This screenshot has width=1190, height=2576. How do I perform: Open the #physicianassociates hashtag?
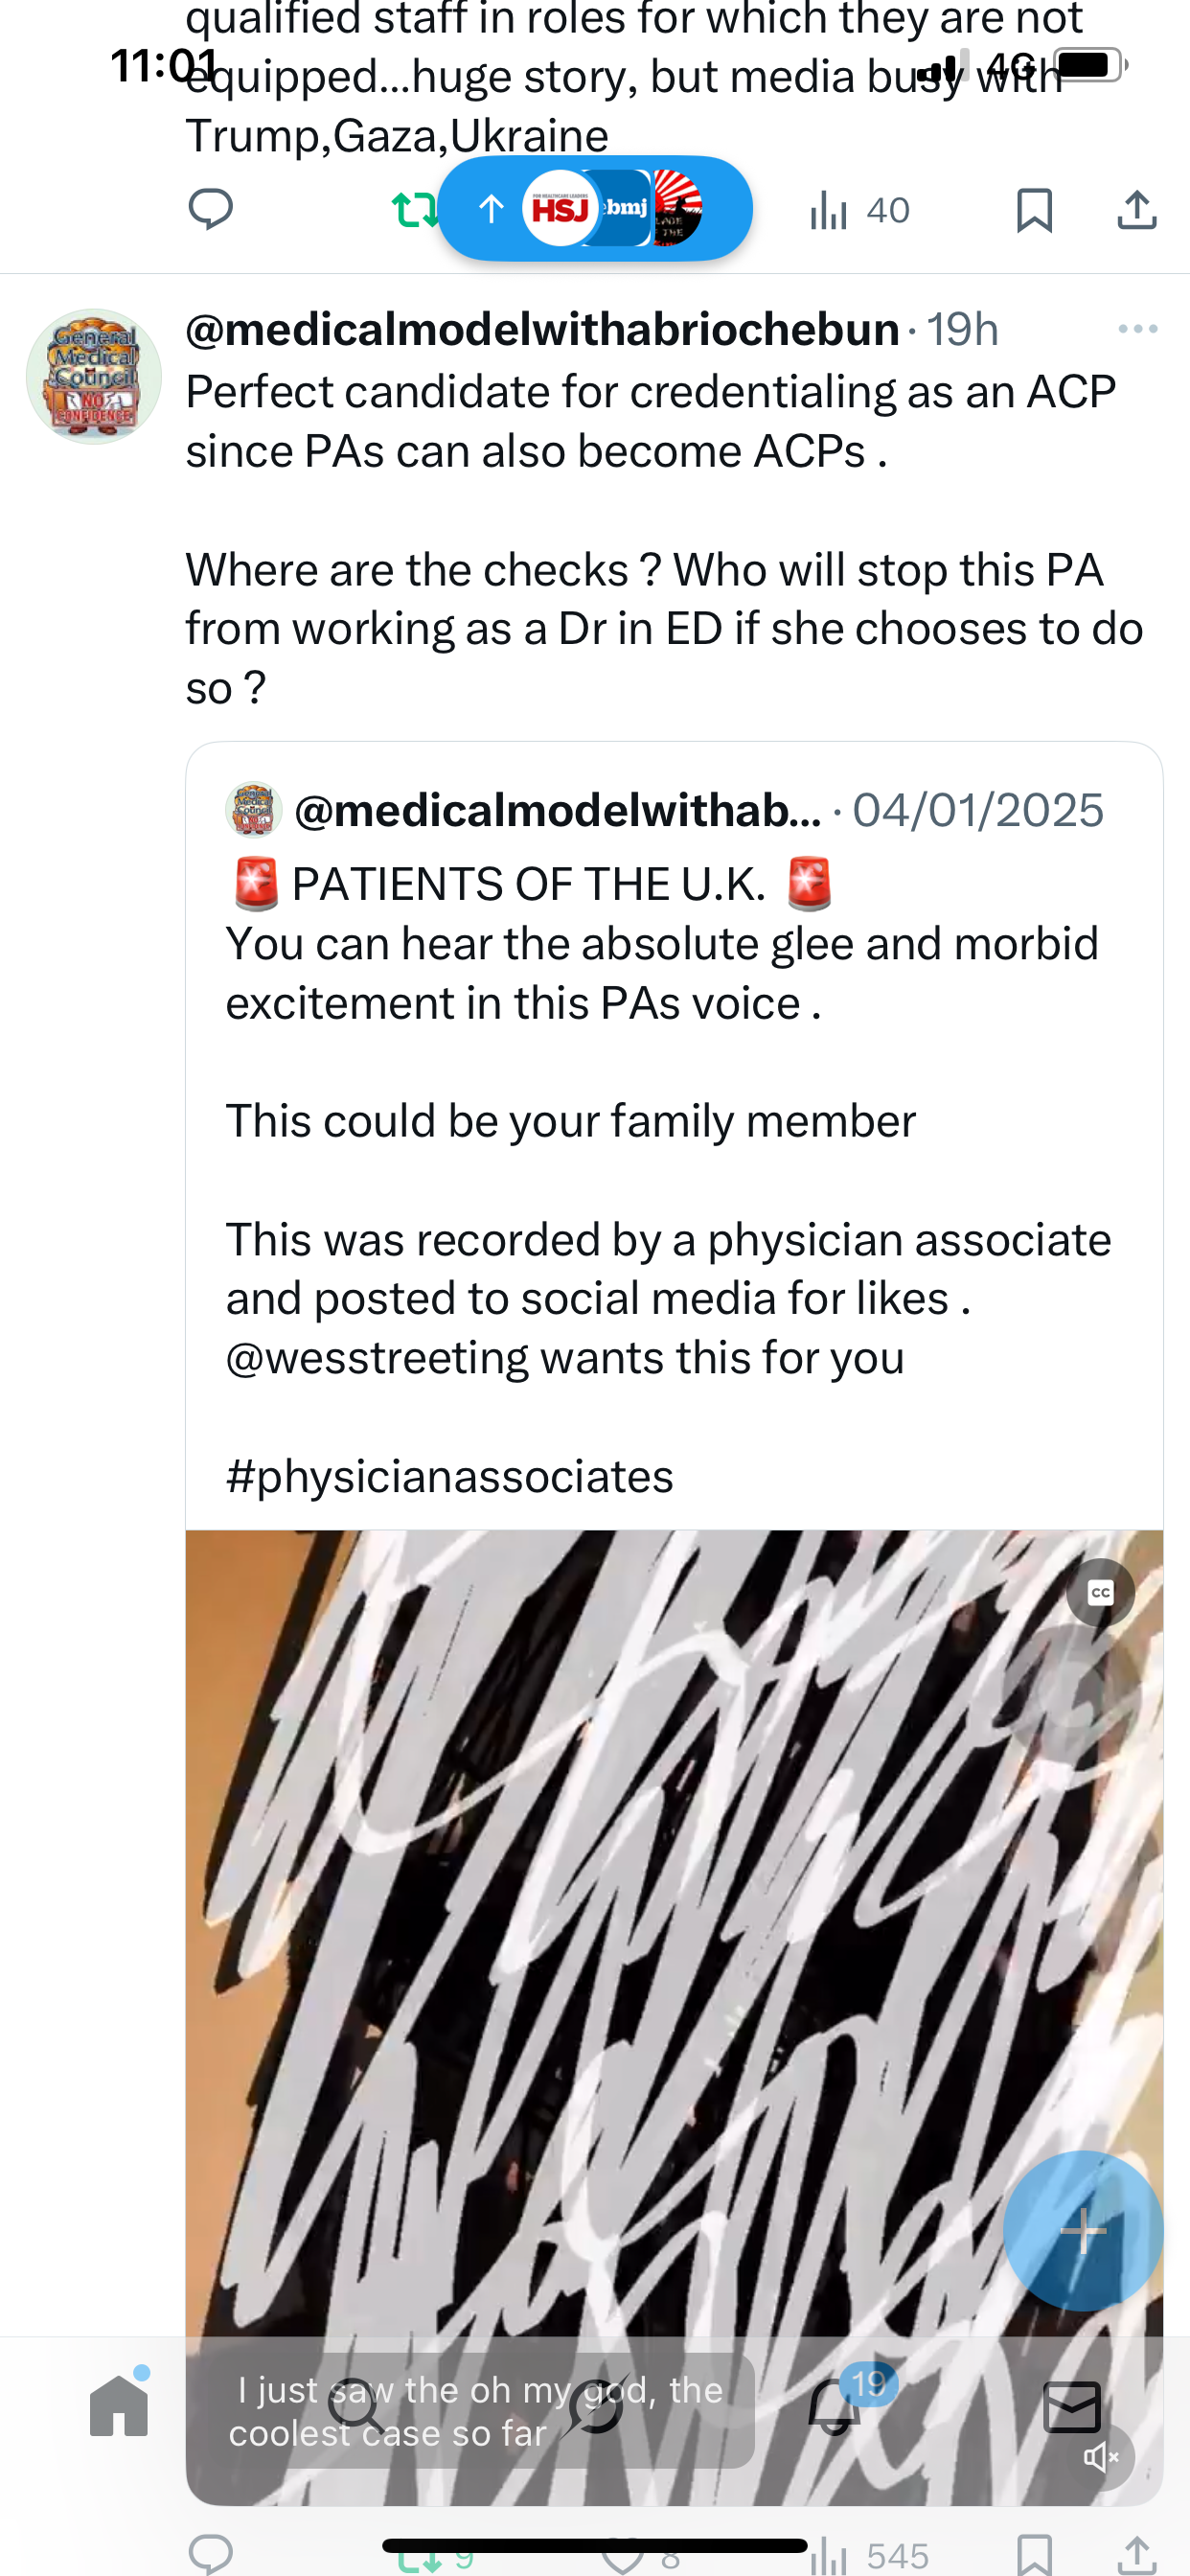(450, 1476)
